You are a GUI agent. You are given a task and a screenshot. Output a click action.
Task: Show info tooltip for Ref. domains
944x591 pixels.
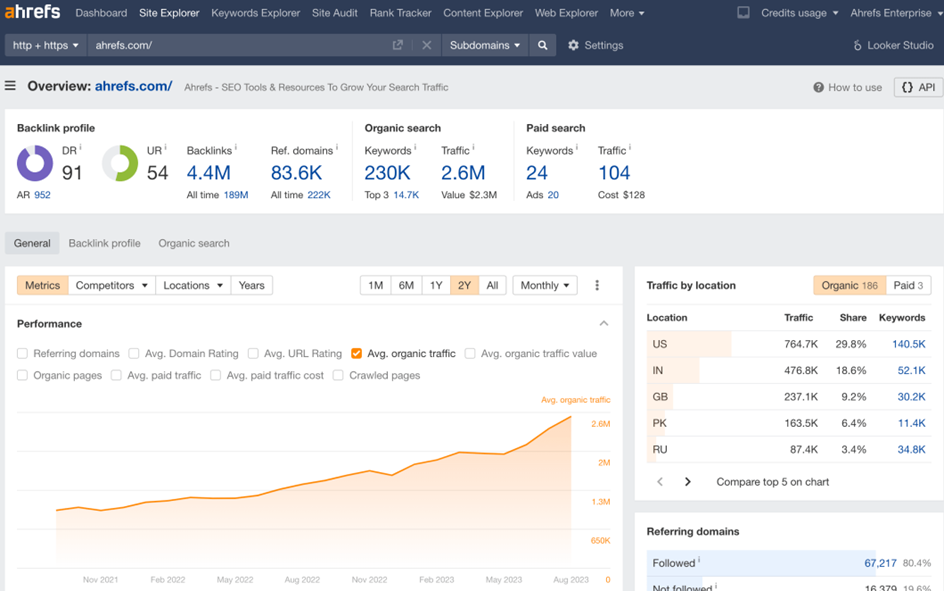pyautogui.click(x=337, y=146)
